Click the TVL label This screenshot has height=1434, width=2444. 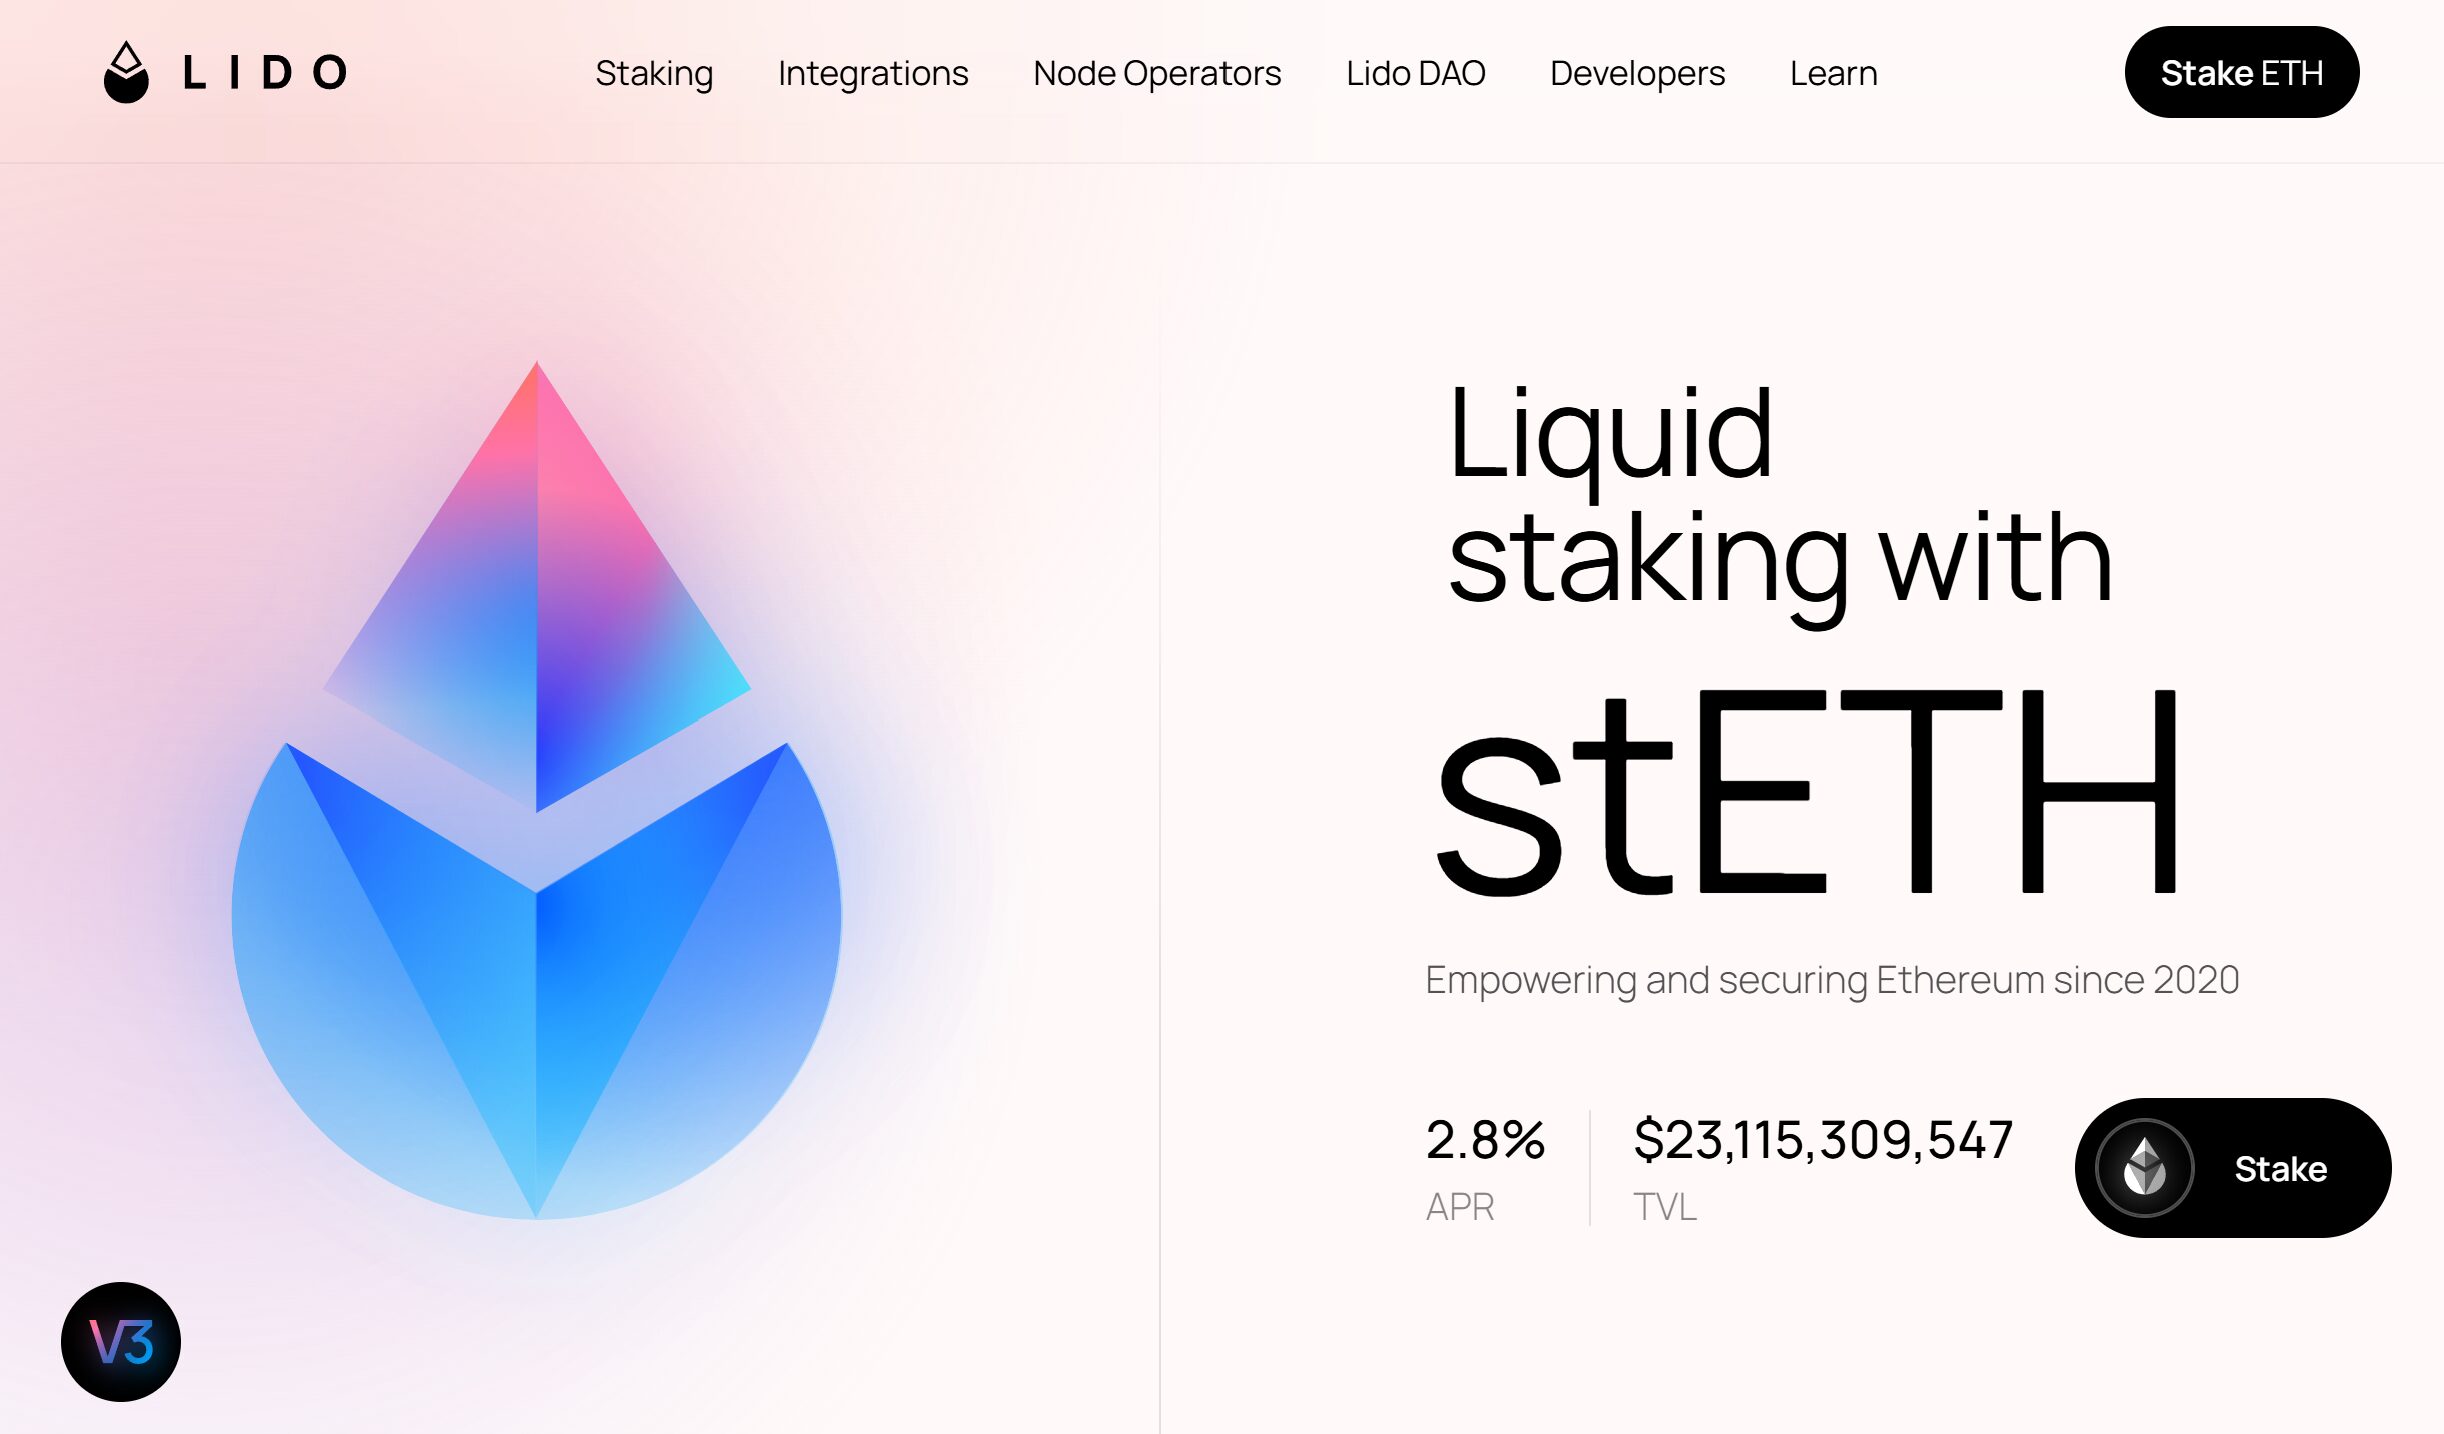(1664, 1207)
